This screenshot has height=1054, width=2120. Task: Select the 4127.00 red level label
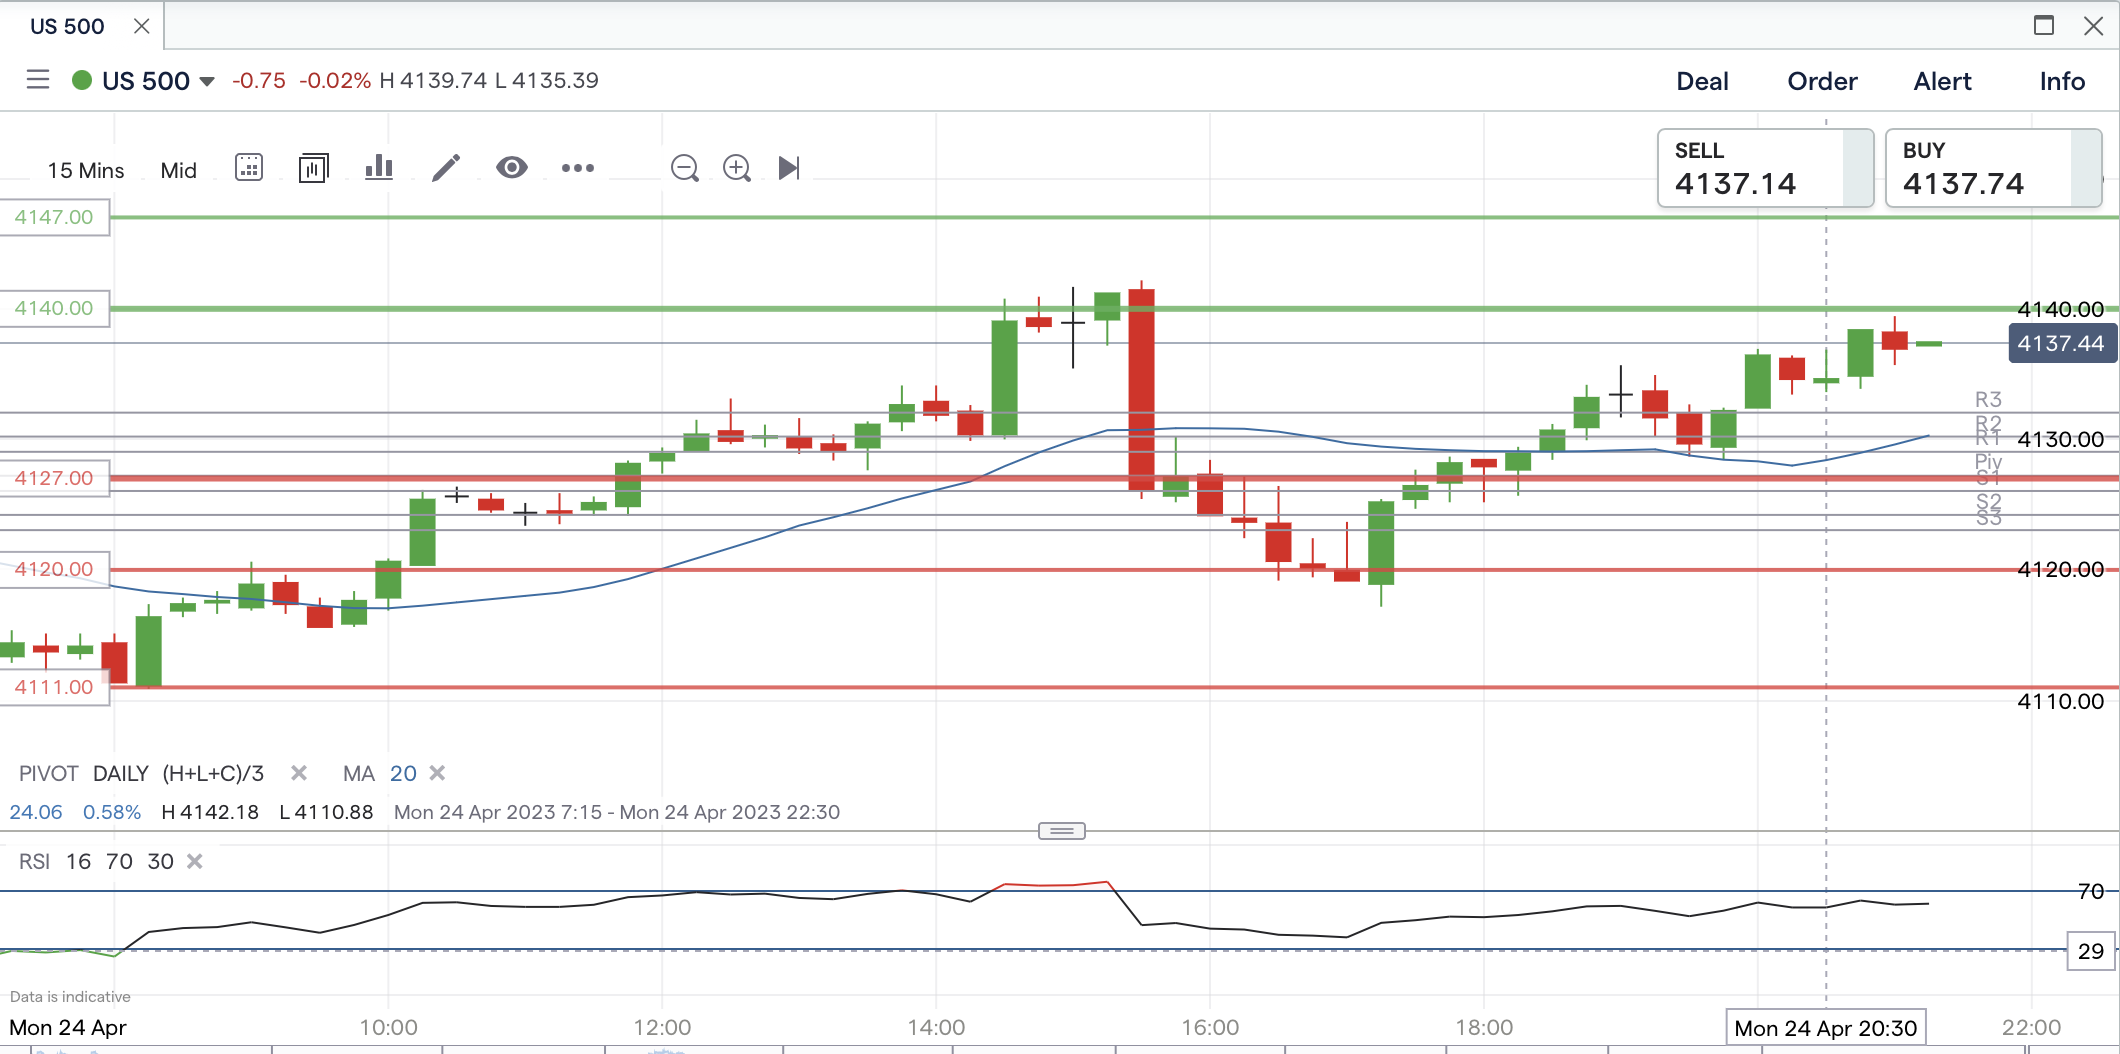pos(54,478)
